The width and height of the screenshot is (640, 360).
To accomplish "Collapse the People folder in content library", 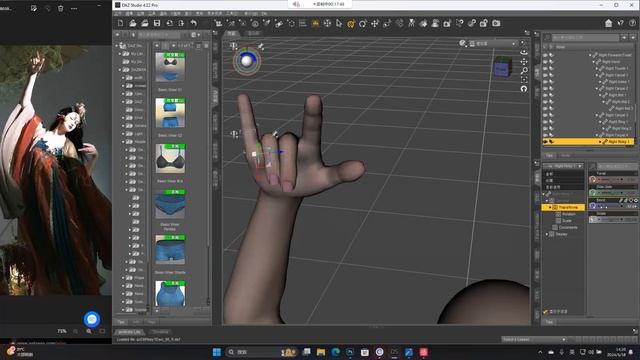I will point(123,142).
